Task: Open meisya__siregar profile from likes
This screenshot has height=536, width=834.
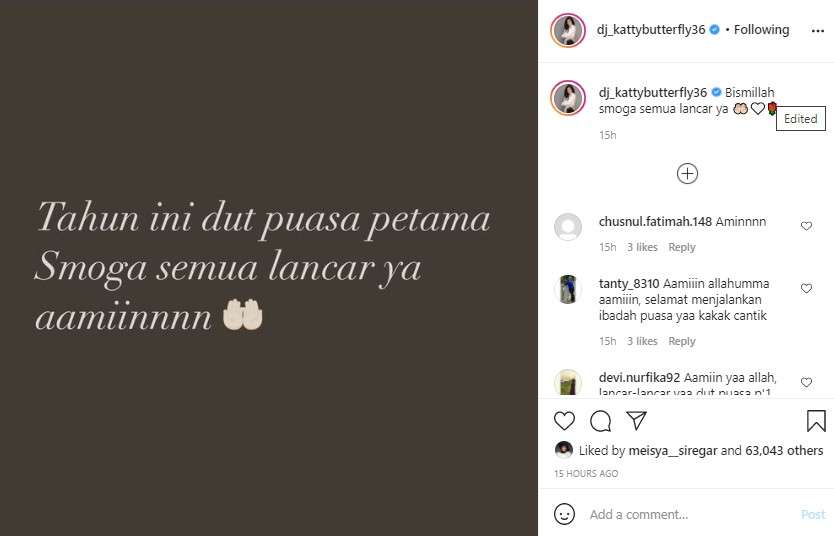Action: pos(672,450)
